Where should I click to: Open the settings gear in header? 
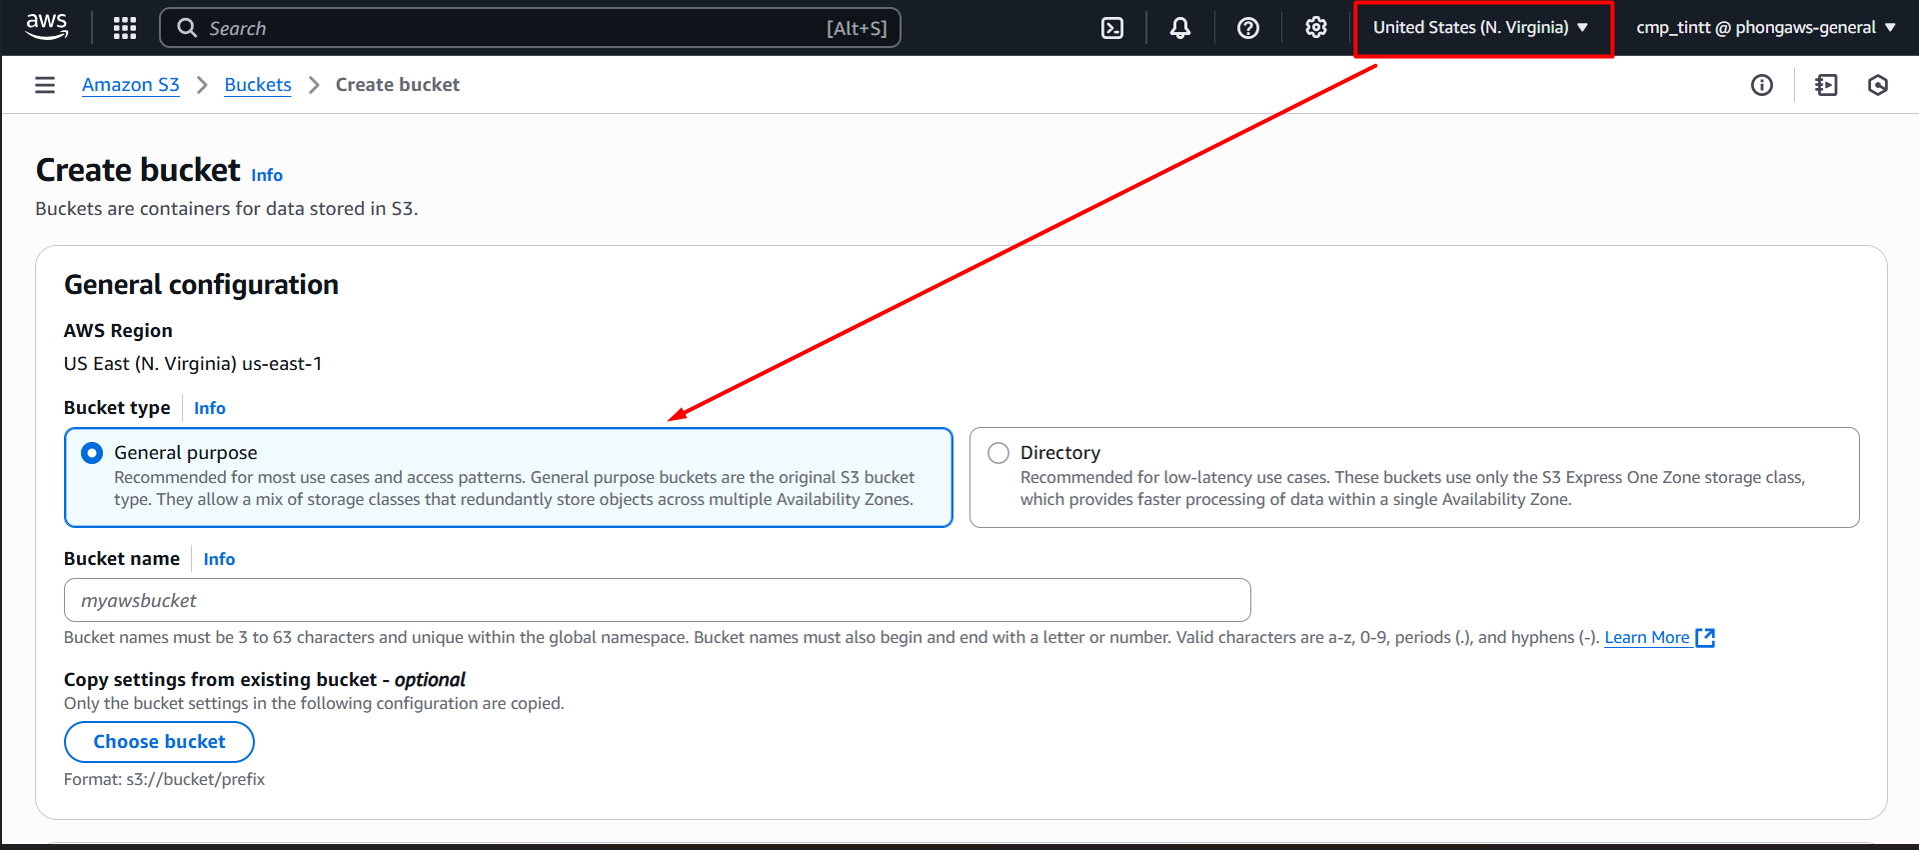pos(1316,28)
